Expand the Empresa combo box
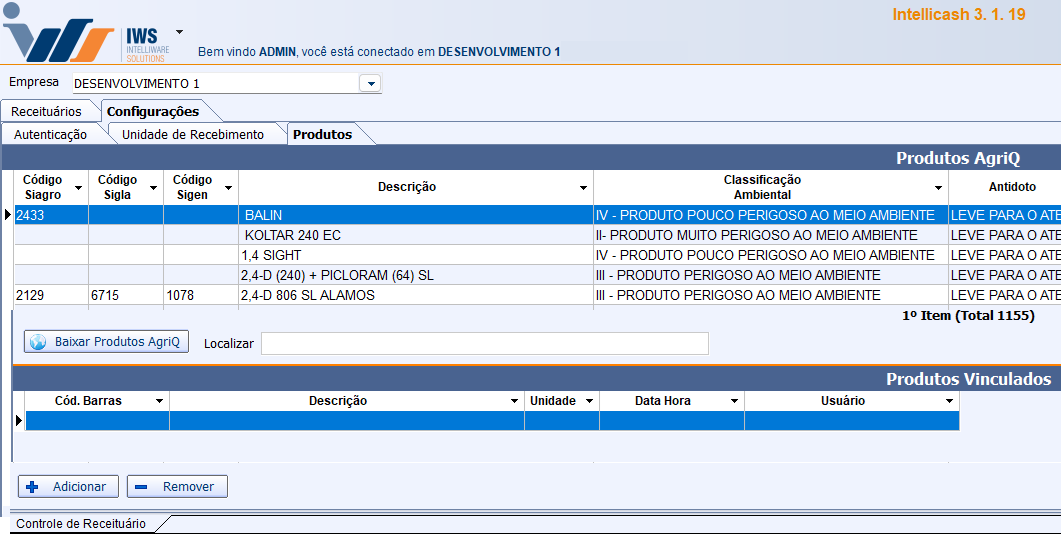 (370, 84)
